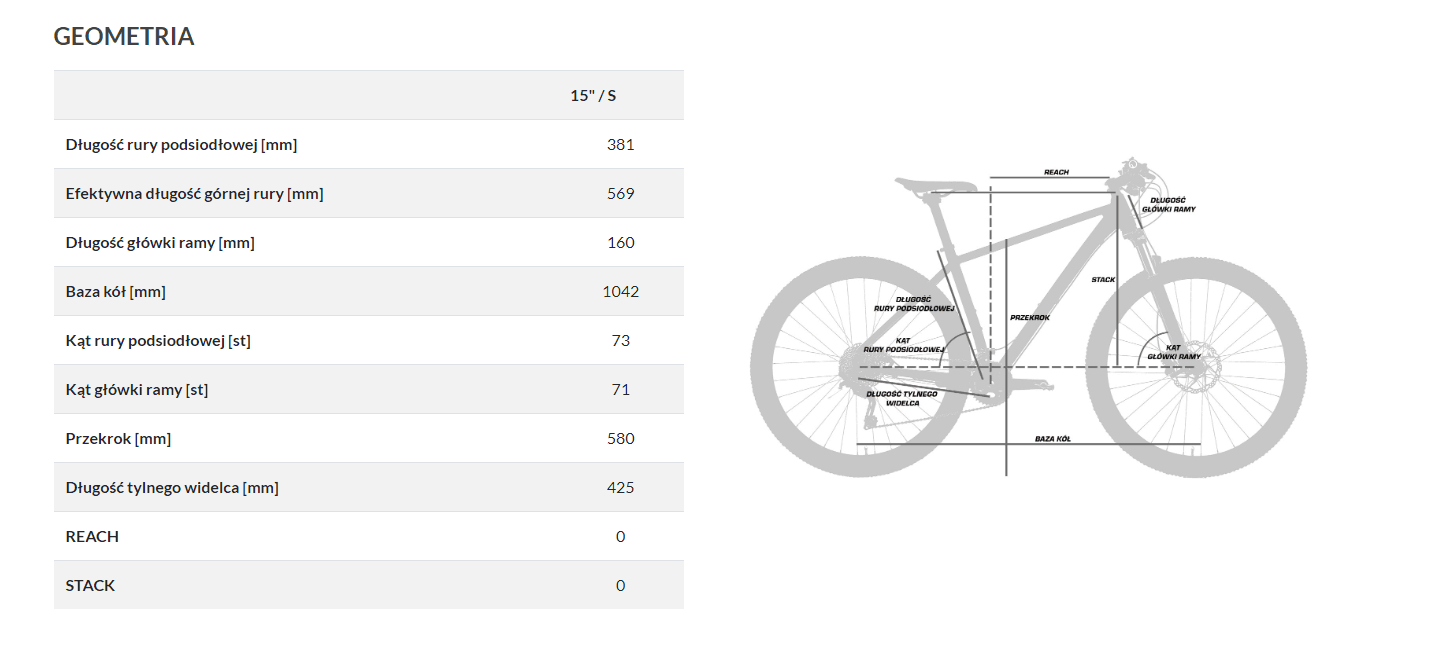
Task: Click the PRZEKROK label on the bike diagram
Action: coord(1029,317)
